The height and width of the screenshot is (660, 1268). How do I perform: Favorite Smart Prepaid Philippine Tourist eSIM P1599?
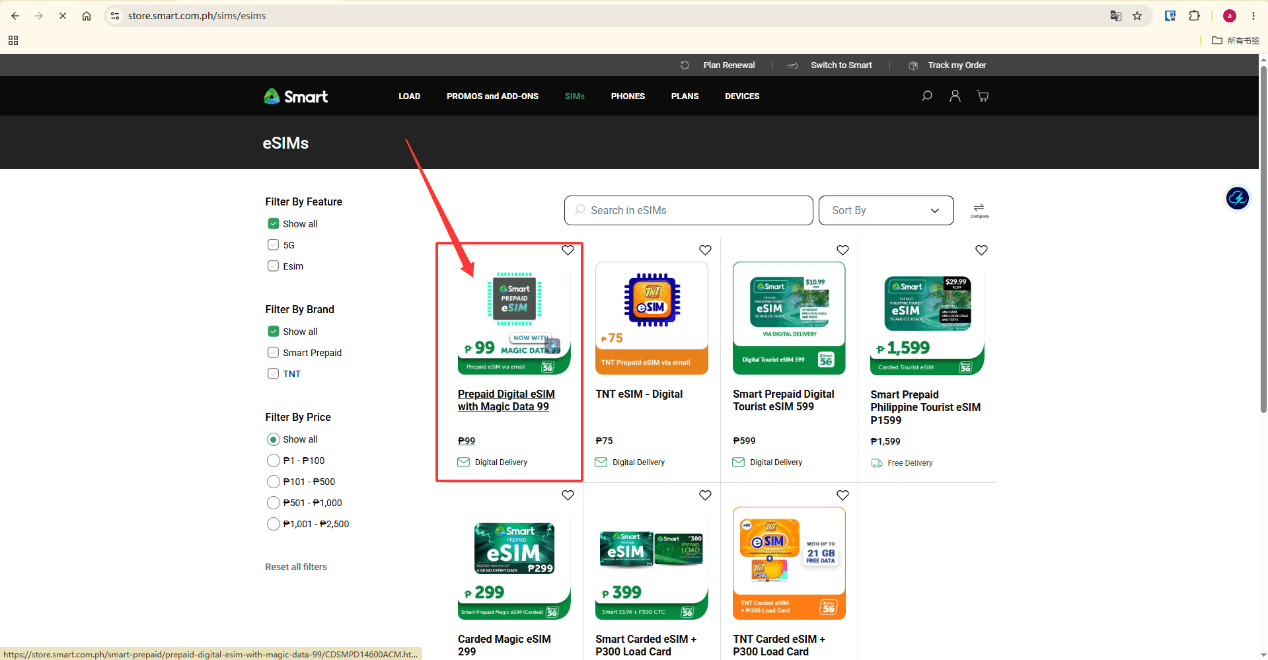tap(981, 250)
